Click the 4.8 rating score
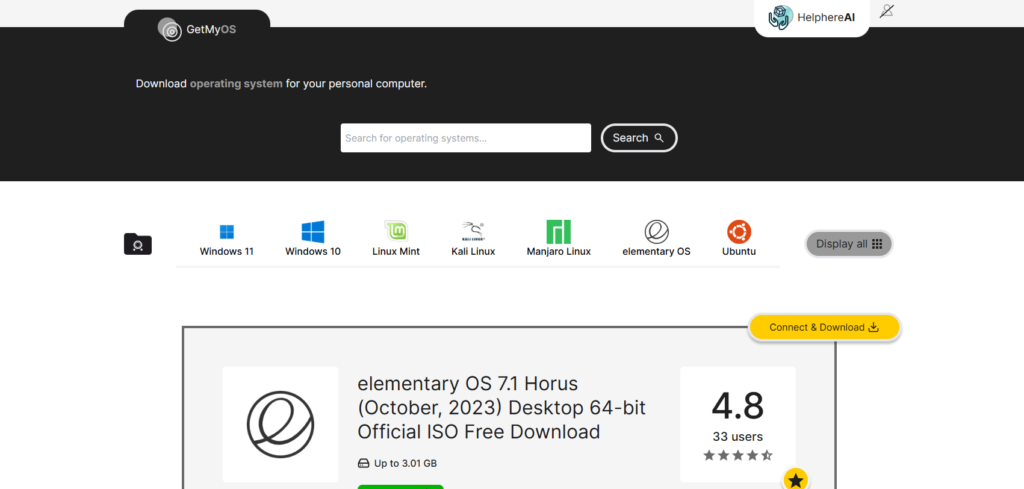This screenshot has height=489, width=1024. coord(737,406)
